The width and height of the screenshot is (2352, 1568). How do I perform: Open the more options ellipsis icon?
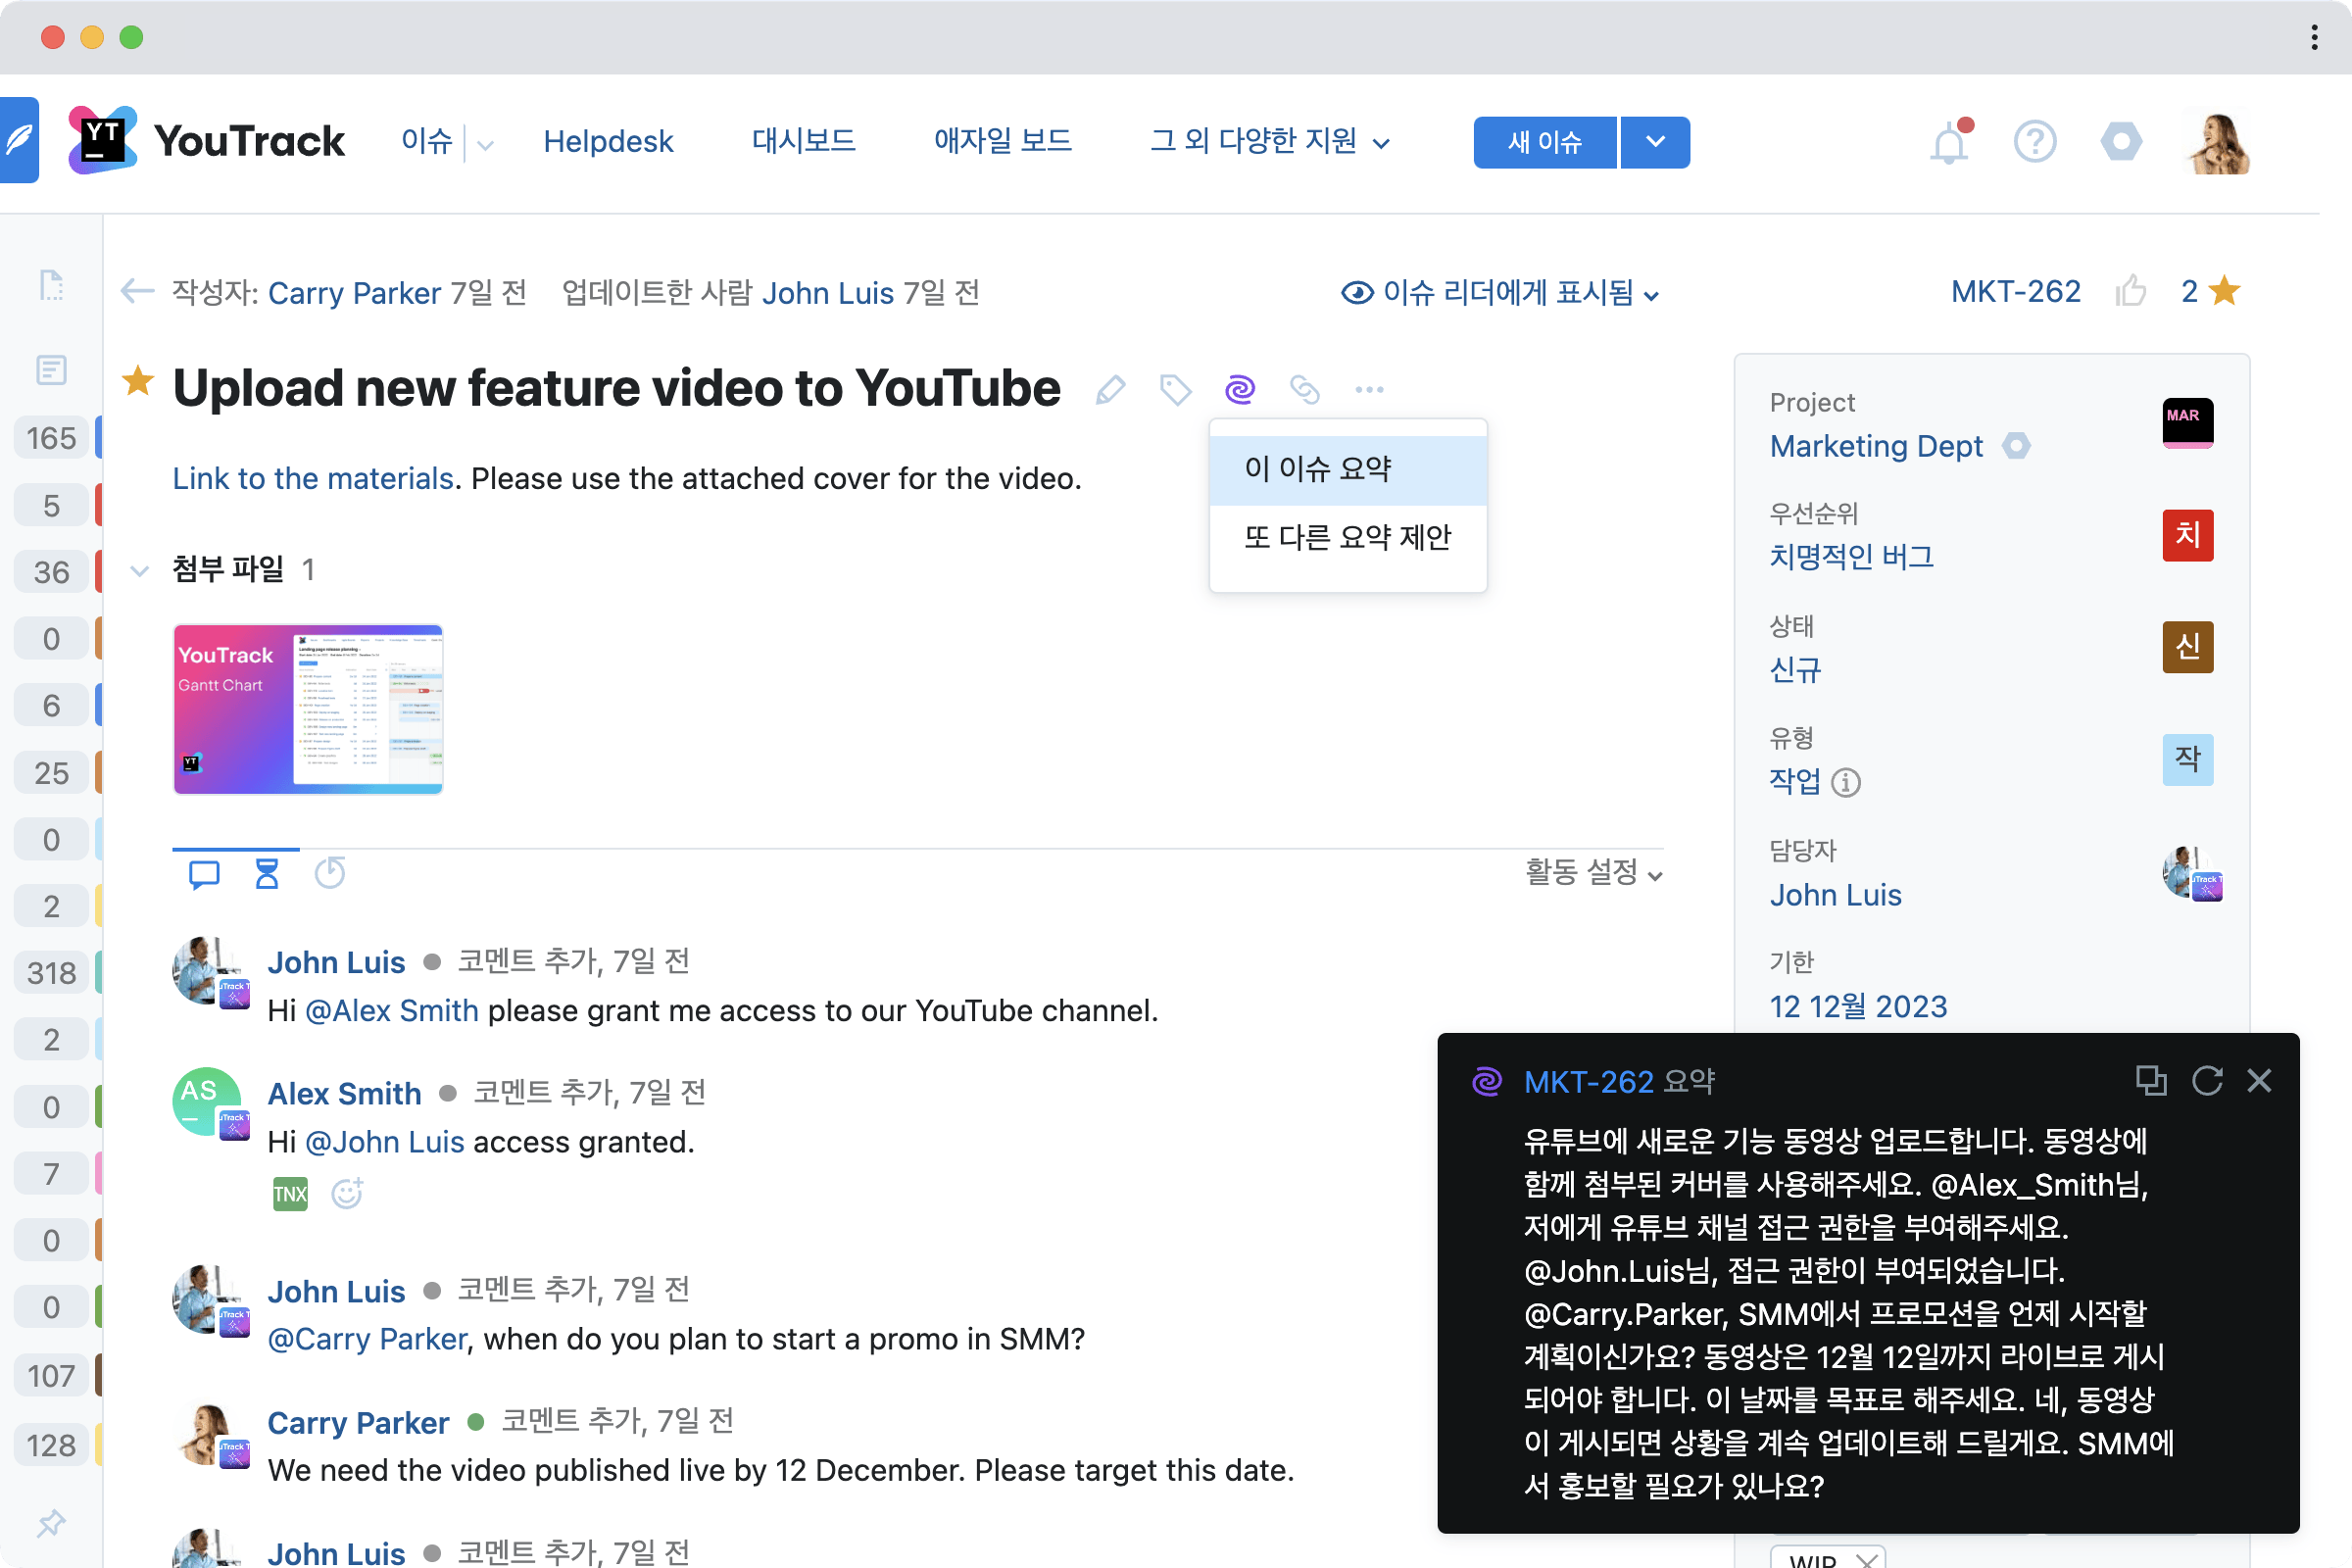pyautogui.click(x=1369, y=390)
